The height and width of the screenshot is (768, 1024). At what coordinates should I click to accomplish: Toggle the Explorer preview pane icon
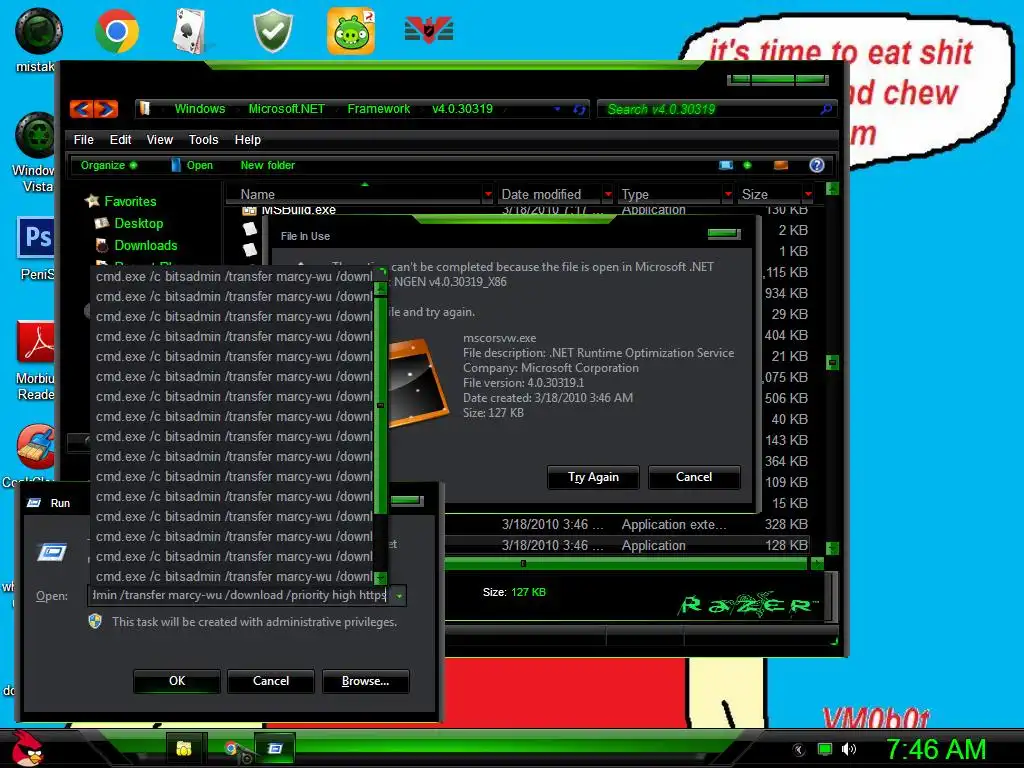point(780,165)
